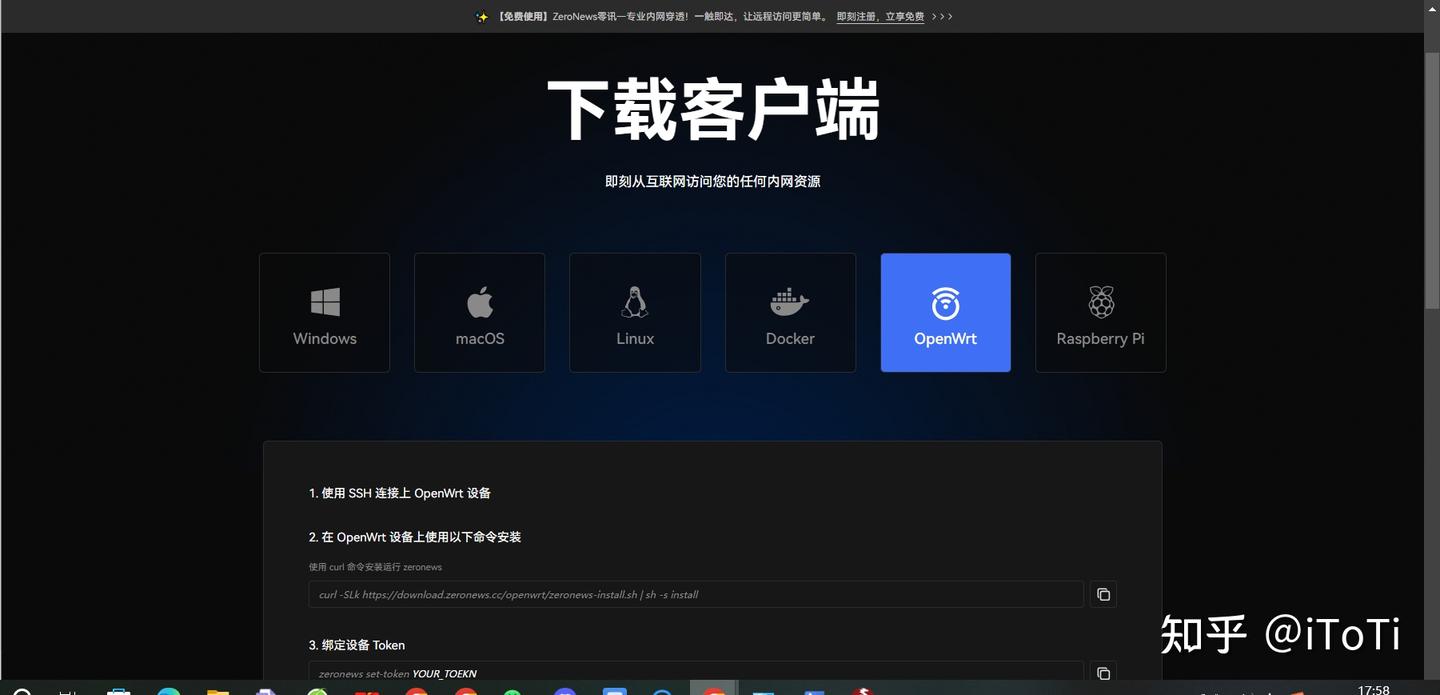The width and height of the screenshot is (1440, 695).
Task: Click the OpenWrt wireless signal icon
Action: tap(945, 301)
